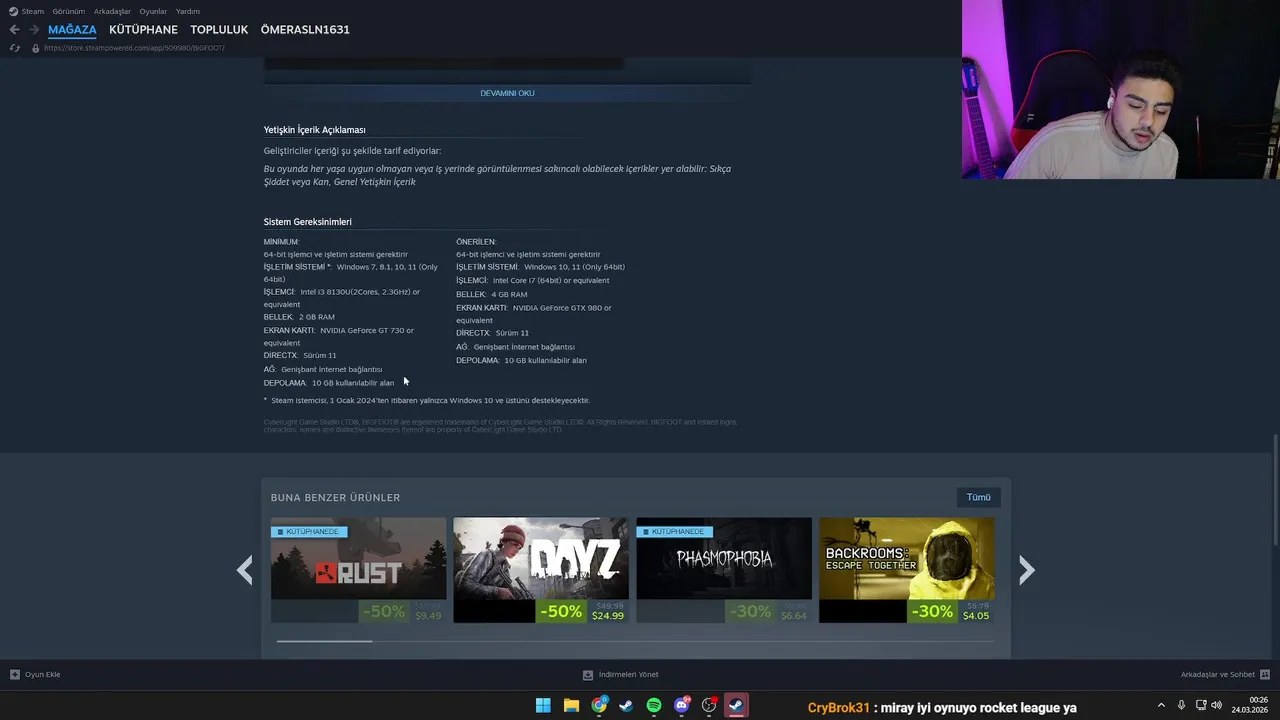The height and width of the screenshot is (720, 1280).
Task: Open the ÖMERASLN1631 profile tab
Action: pos(305,30)
